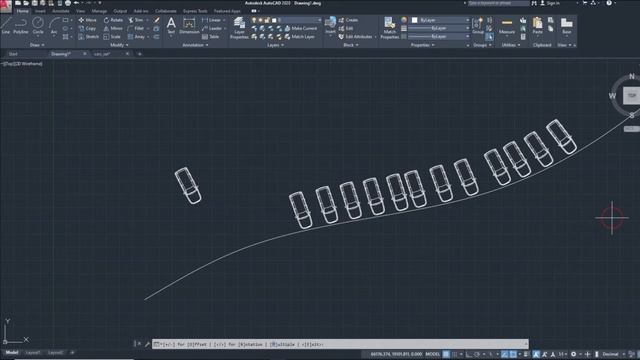Image resolution: width=640 pixels, height=360 pixels.
Task: Expand the Layers panel
Action: pos(276,45)
